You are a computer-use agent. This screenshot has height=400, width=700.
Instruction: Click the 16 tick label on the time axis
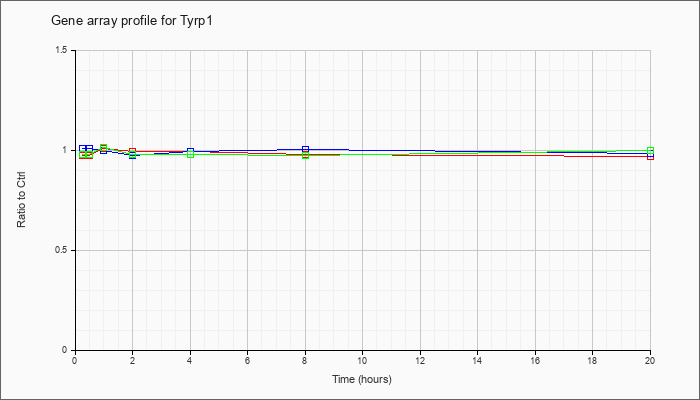tap(535, 360)
